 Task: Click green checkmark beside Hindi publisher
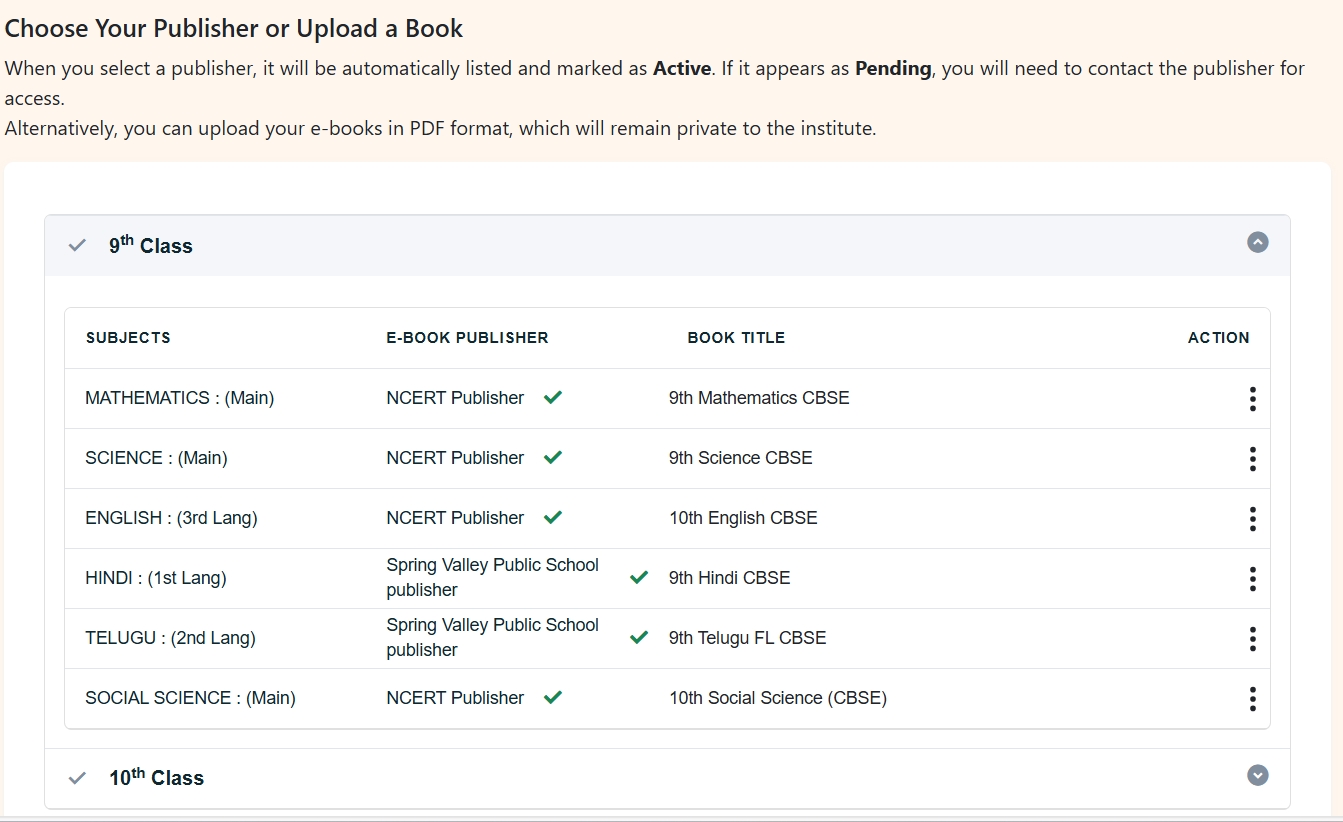pos(639,577)
